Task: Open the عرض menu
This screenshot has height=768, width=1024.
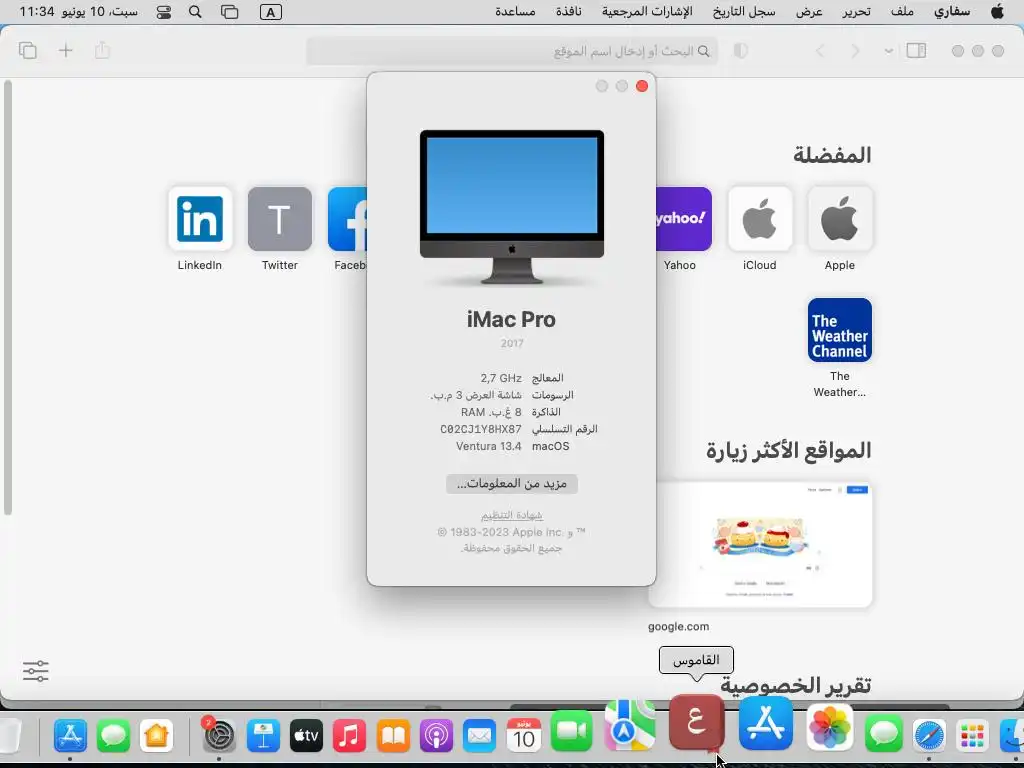Action: pyautogui.click(x=809, y=12)
